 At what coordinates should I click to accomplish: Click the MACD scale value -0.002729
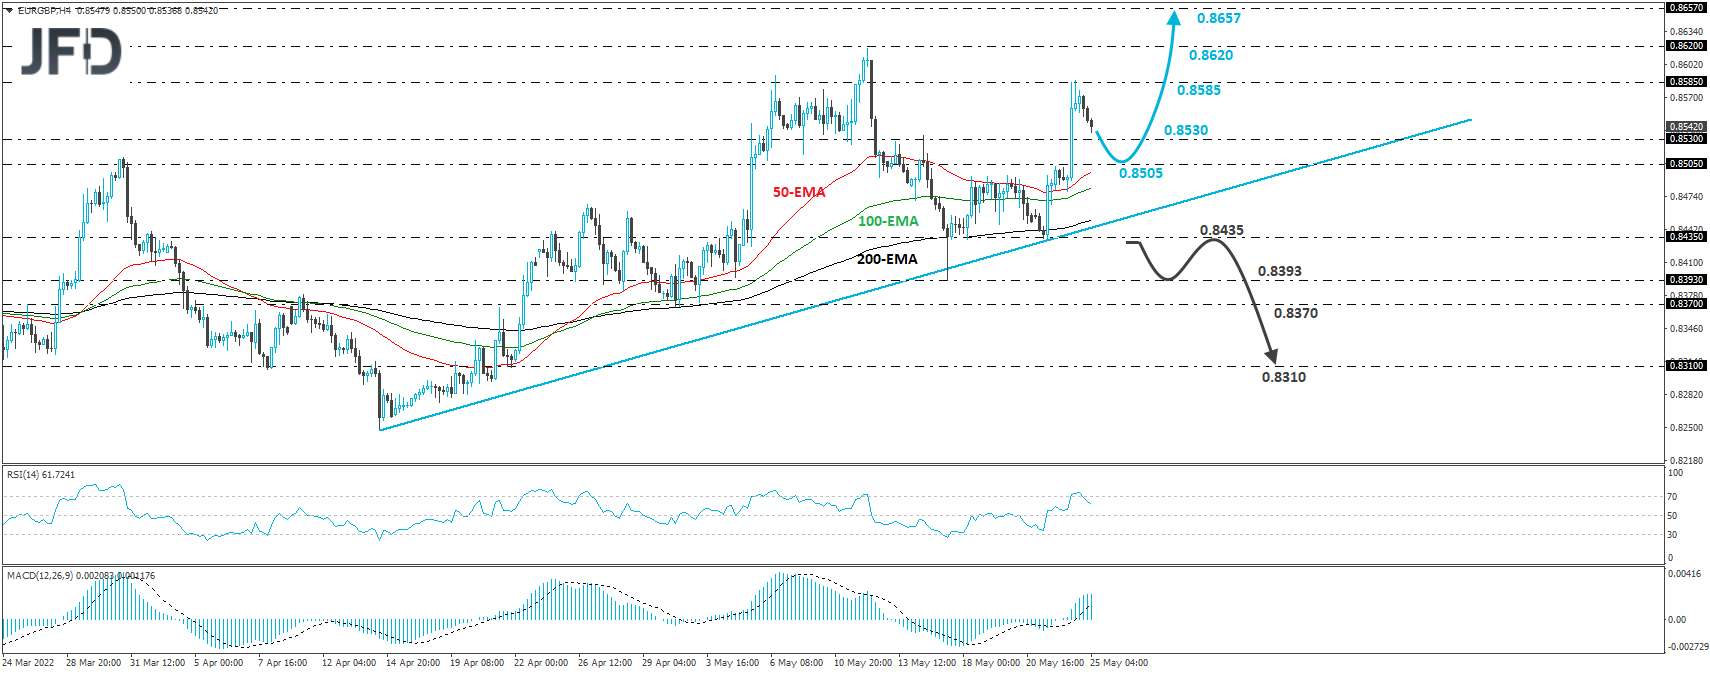coord(1686,647)
